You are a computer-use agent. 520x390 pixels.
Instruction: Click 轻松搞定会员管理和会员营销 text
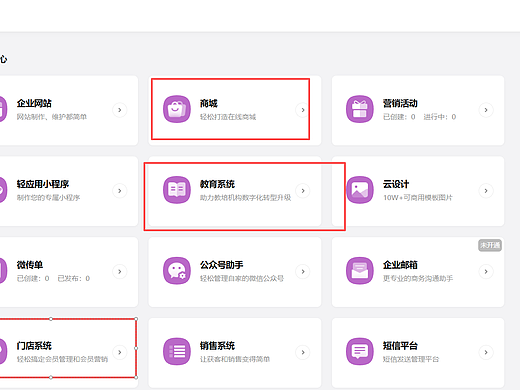point(62,359)
